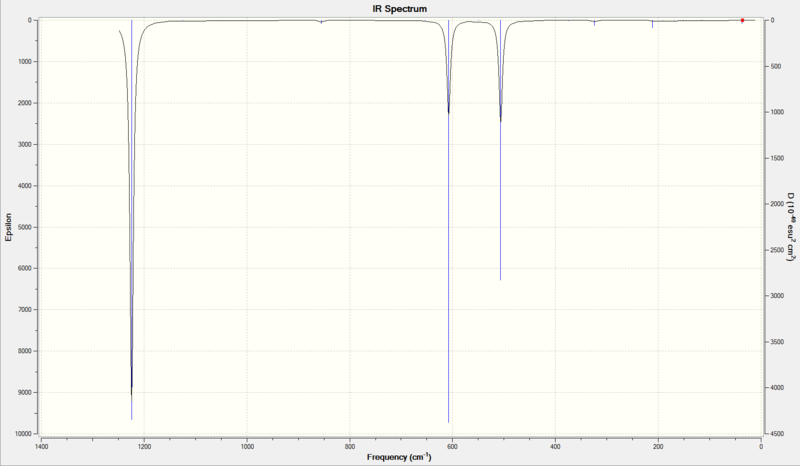The height and width of the screenshot is (466, 800).
Task: Click the 7000 tick on the Epsilon axis
Action: click(x=24, y=310)
